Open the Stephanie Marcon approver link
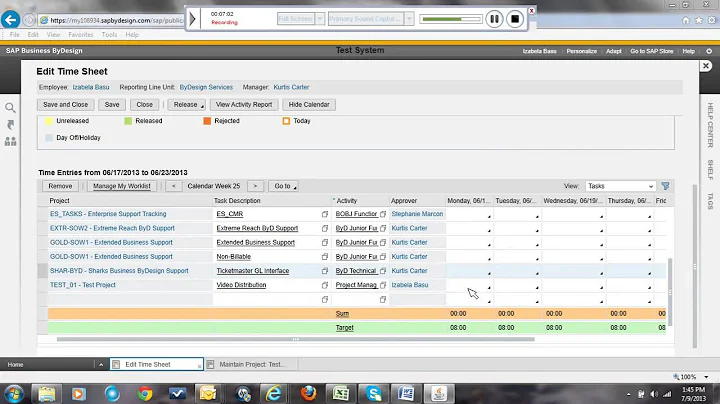 pos(417,214)
